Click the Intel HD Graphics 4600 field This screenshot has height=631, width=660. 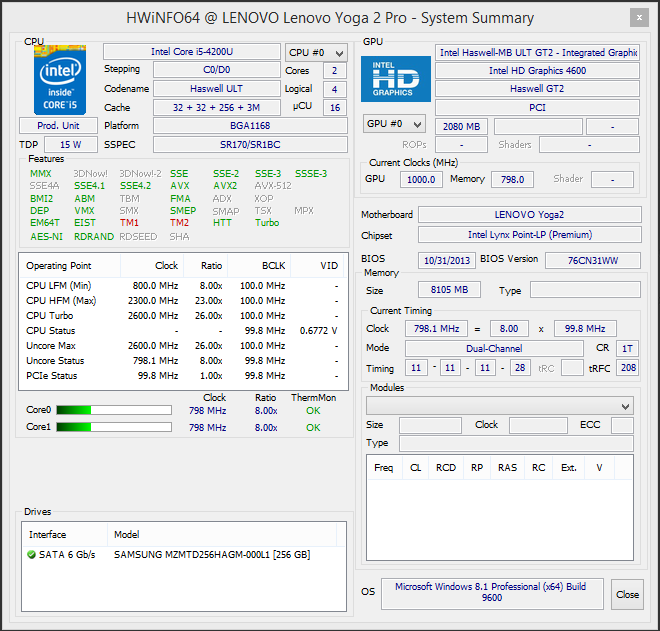click(x=538, y=70)
